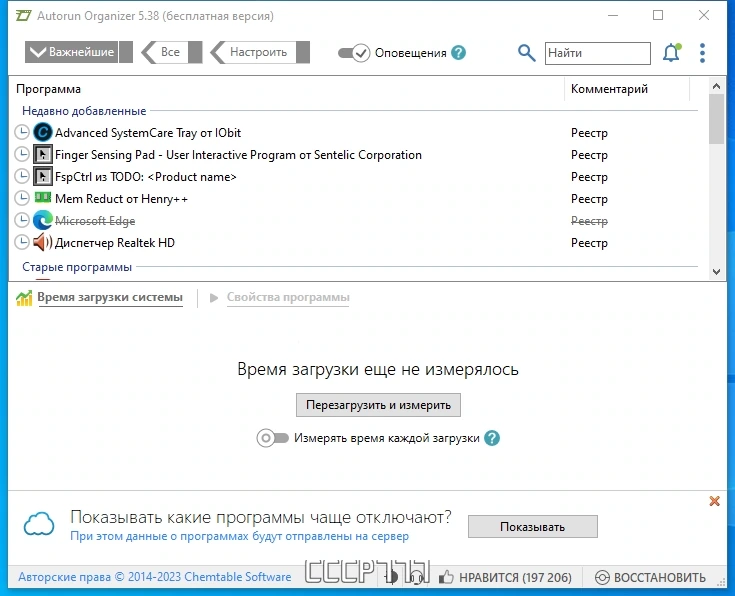Screen dimensions: 735x596
Task: Click the list scrollbar up arrow
Action: 716,86
